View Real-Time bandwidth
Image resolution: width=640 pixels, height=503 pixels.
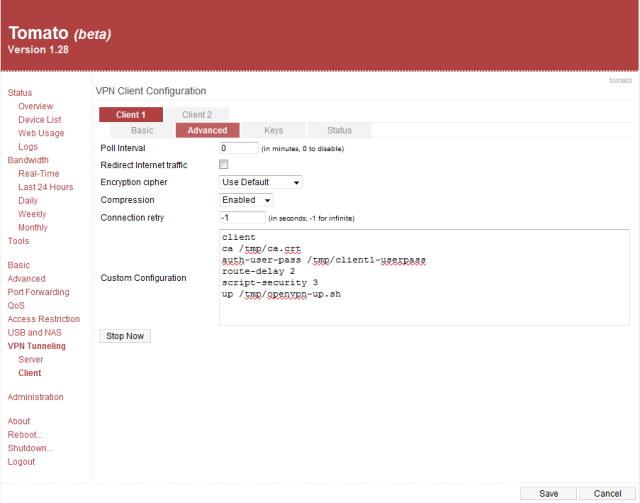(x=39, y=174)
